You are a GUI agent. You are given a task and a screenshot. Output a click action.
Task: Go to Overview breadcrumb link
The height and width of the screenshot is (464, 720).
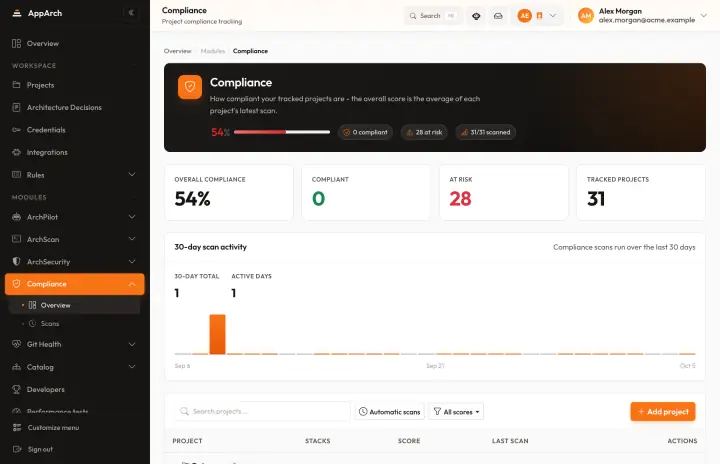coord(177,51)
